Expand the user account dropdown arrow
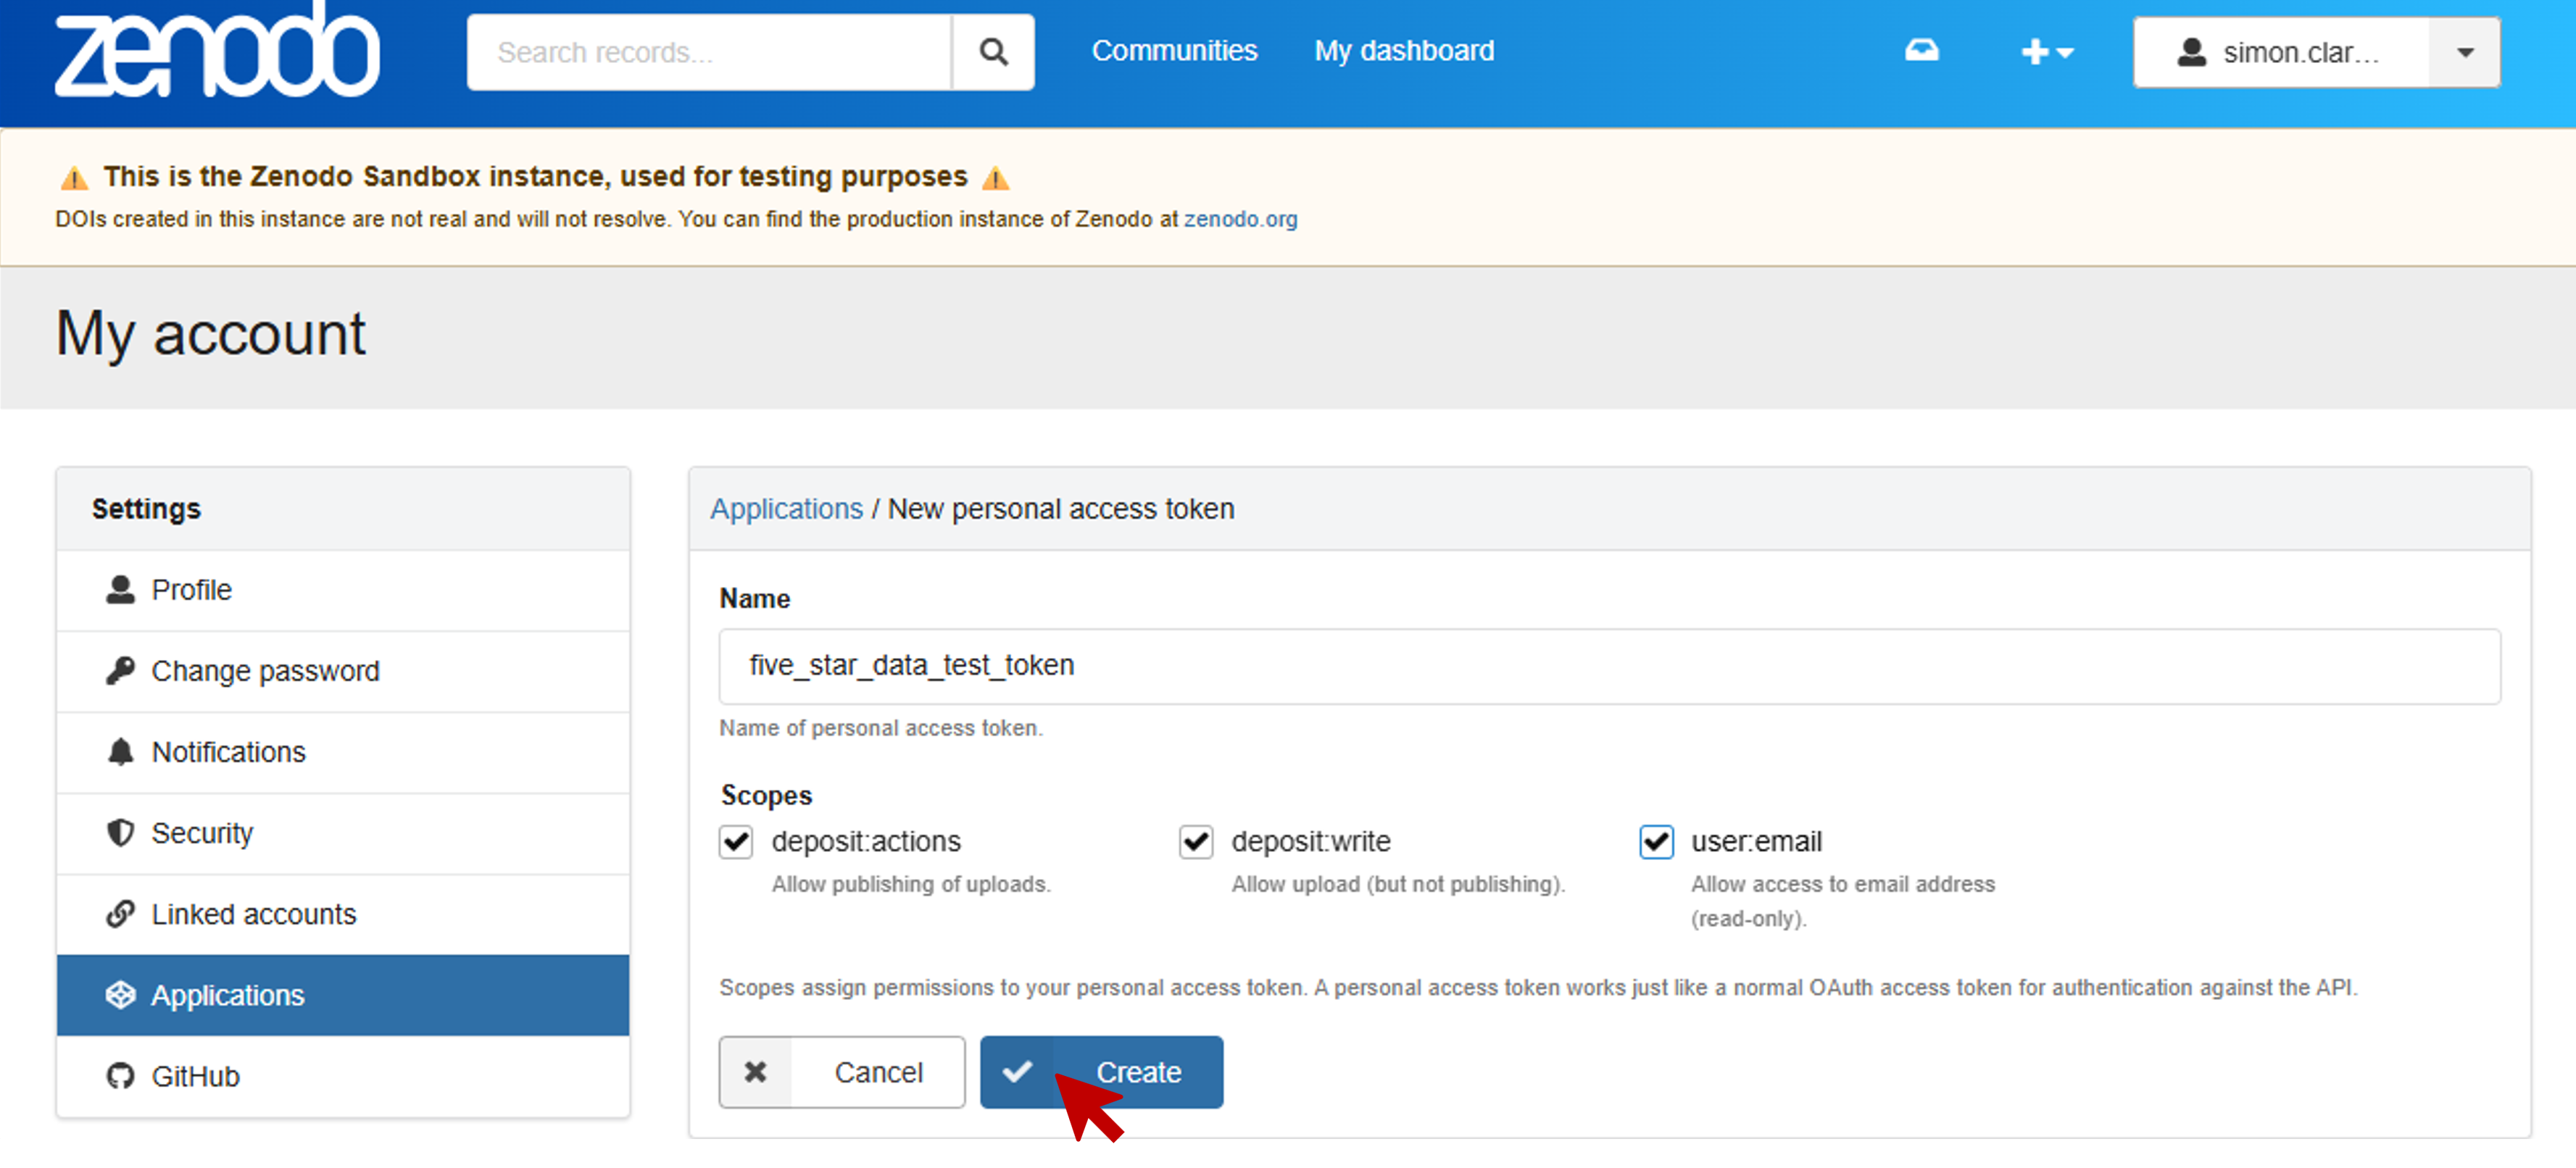 [x=2465, y=52]
